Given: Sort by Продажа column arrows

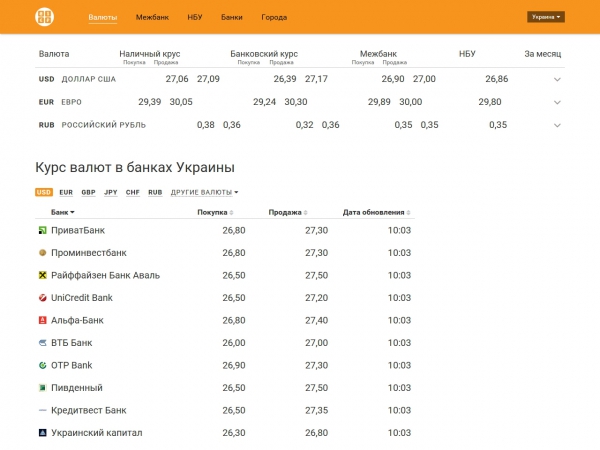Looking at the screenshot, I should point(305,213).
